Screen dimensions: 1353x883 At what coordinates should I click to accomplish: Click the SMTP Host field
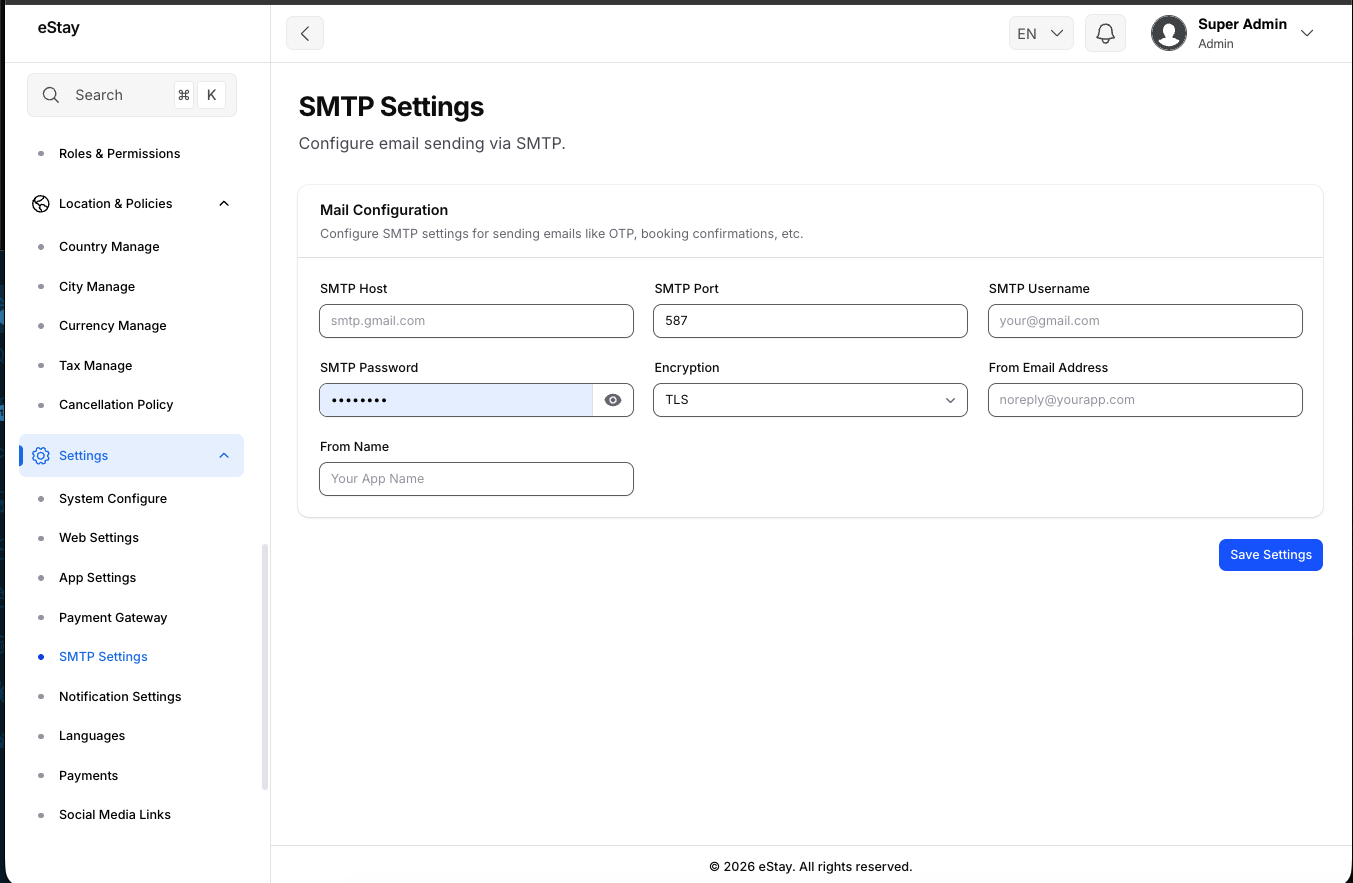click(476, 321)
